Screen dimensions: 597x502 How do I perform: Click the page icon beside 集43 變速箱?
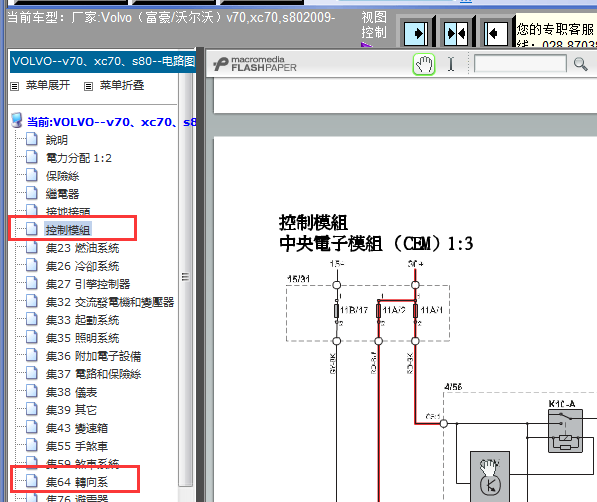point(32,427)
